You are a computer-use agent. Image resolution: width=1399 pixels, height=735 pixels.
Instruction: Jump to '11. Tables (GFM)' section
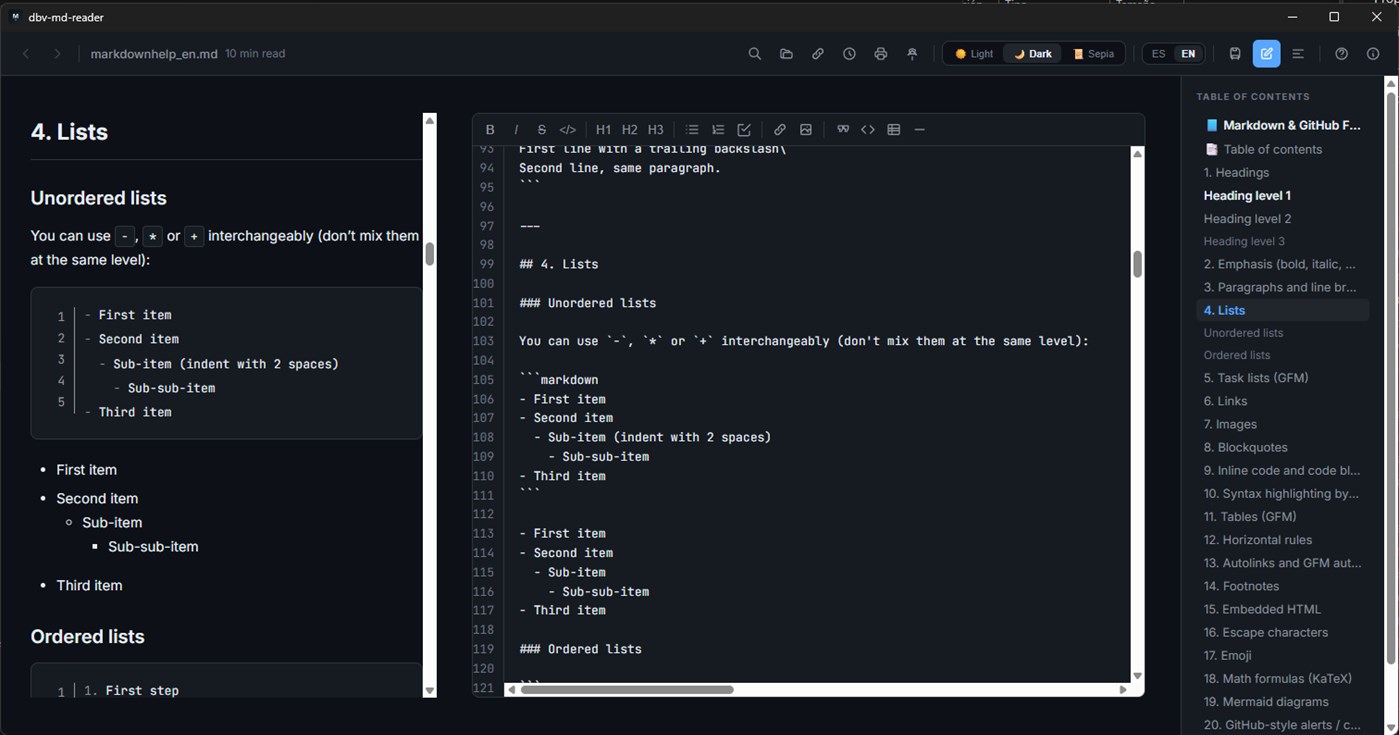tap(1283, 516)
